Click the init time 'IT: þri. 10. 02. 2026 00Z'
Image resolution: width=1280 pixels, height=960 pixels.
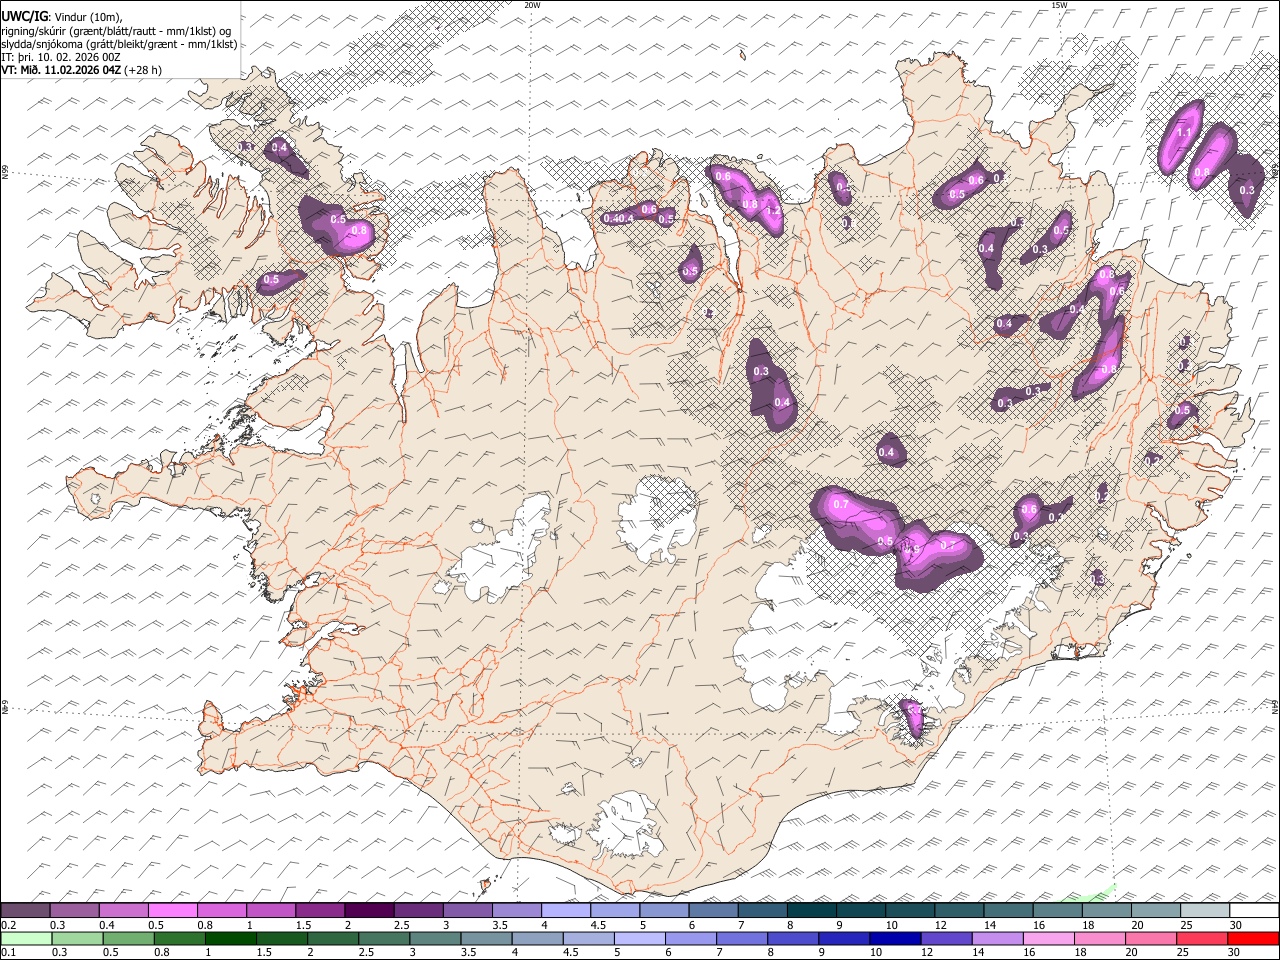[x=61, y=57]
